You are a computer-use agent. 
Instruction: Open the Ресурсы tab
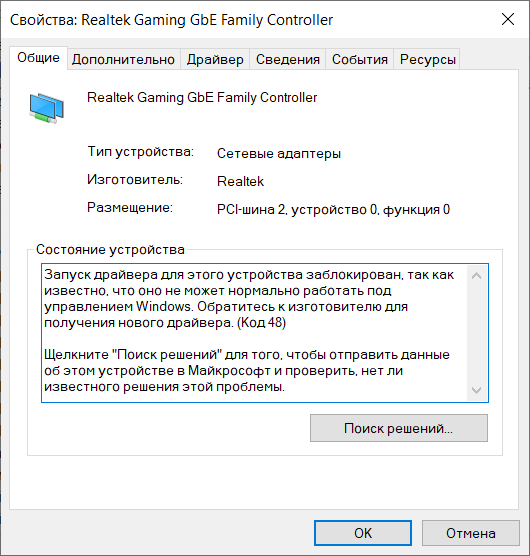coord(427,60)
